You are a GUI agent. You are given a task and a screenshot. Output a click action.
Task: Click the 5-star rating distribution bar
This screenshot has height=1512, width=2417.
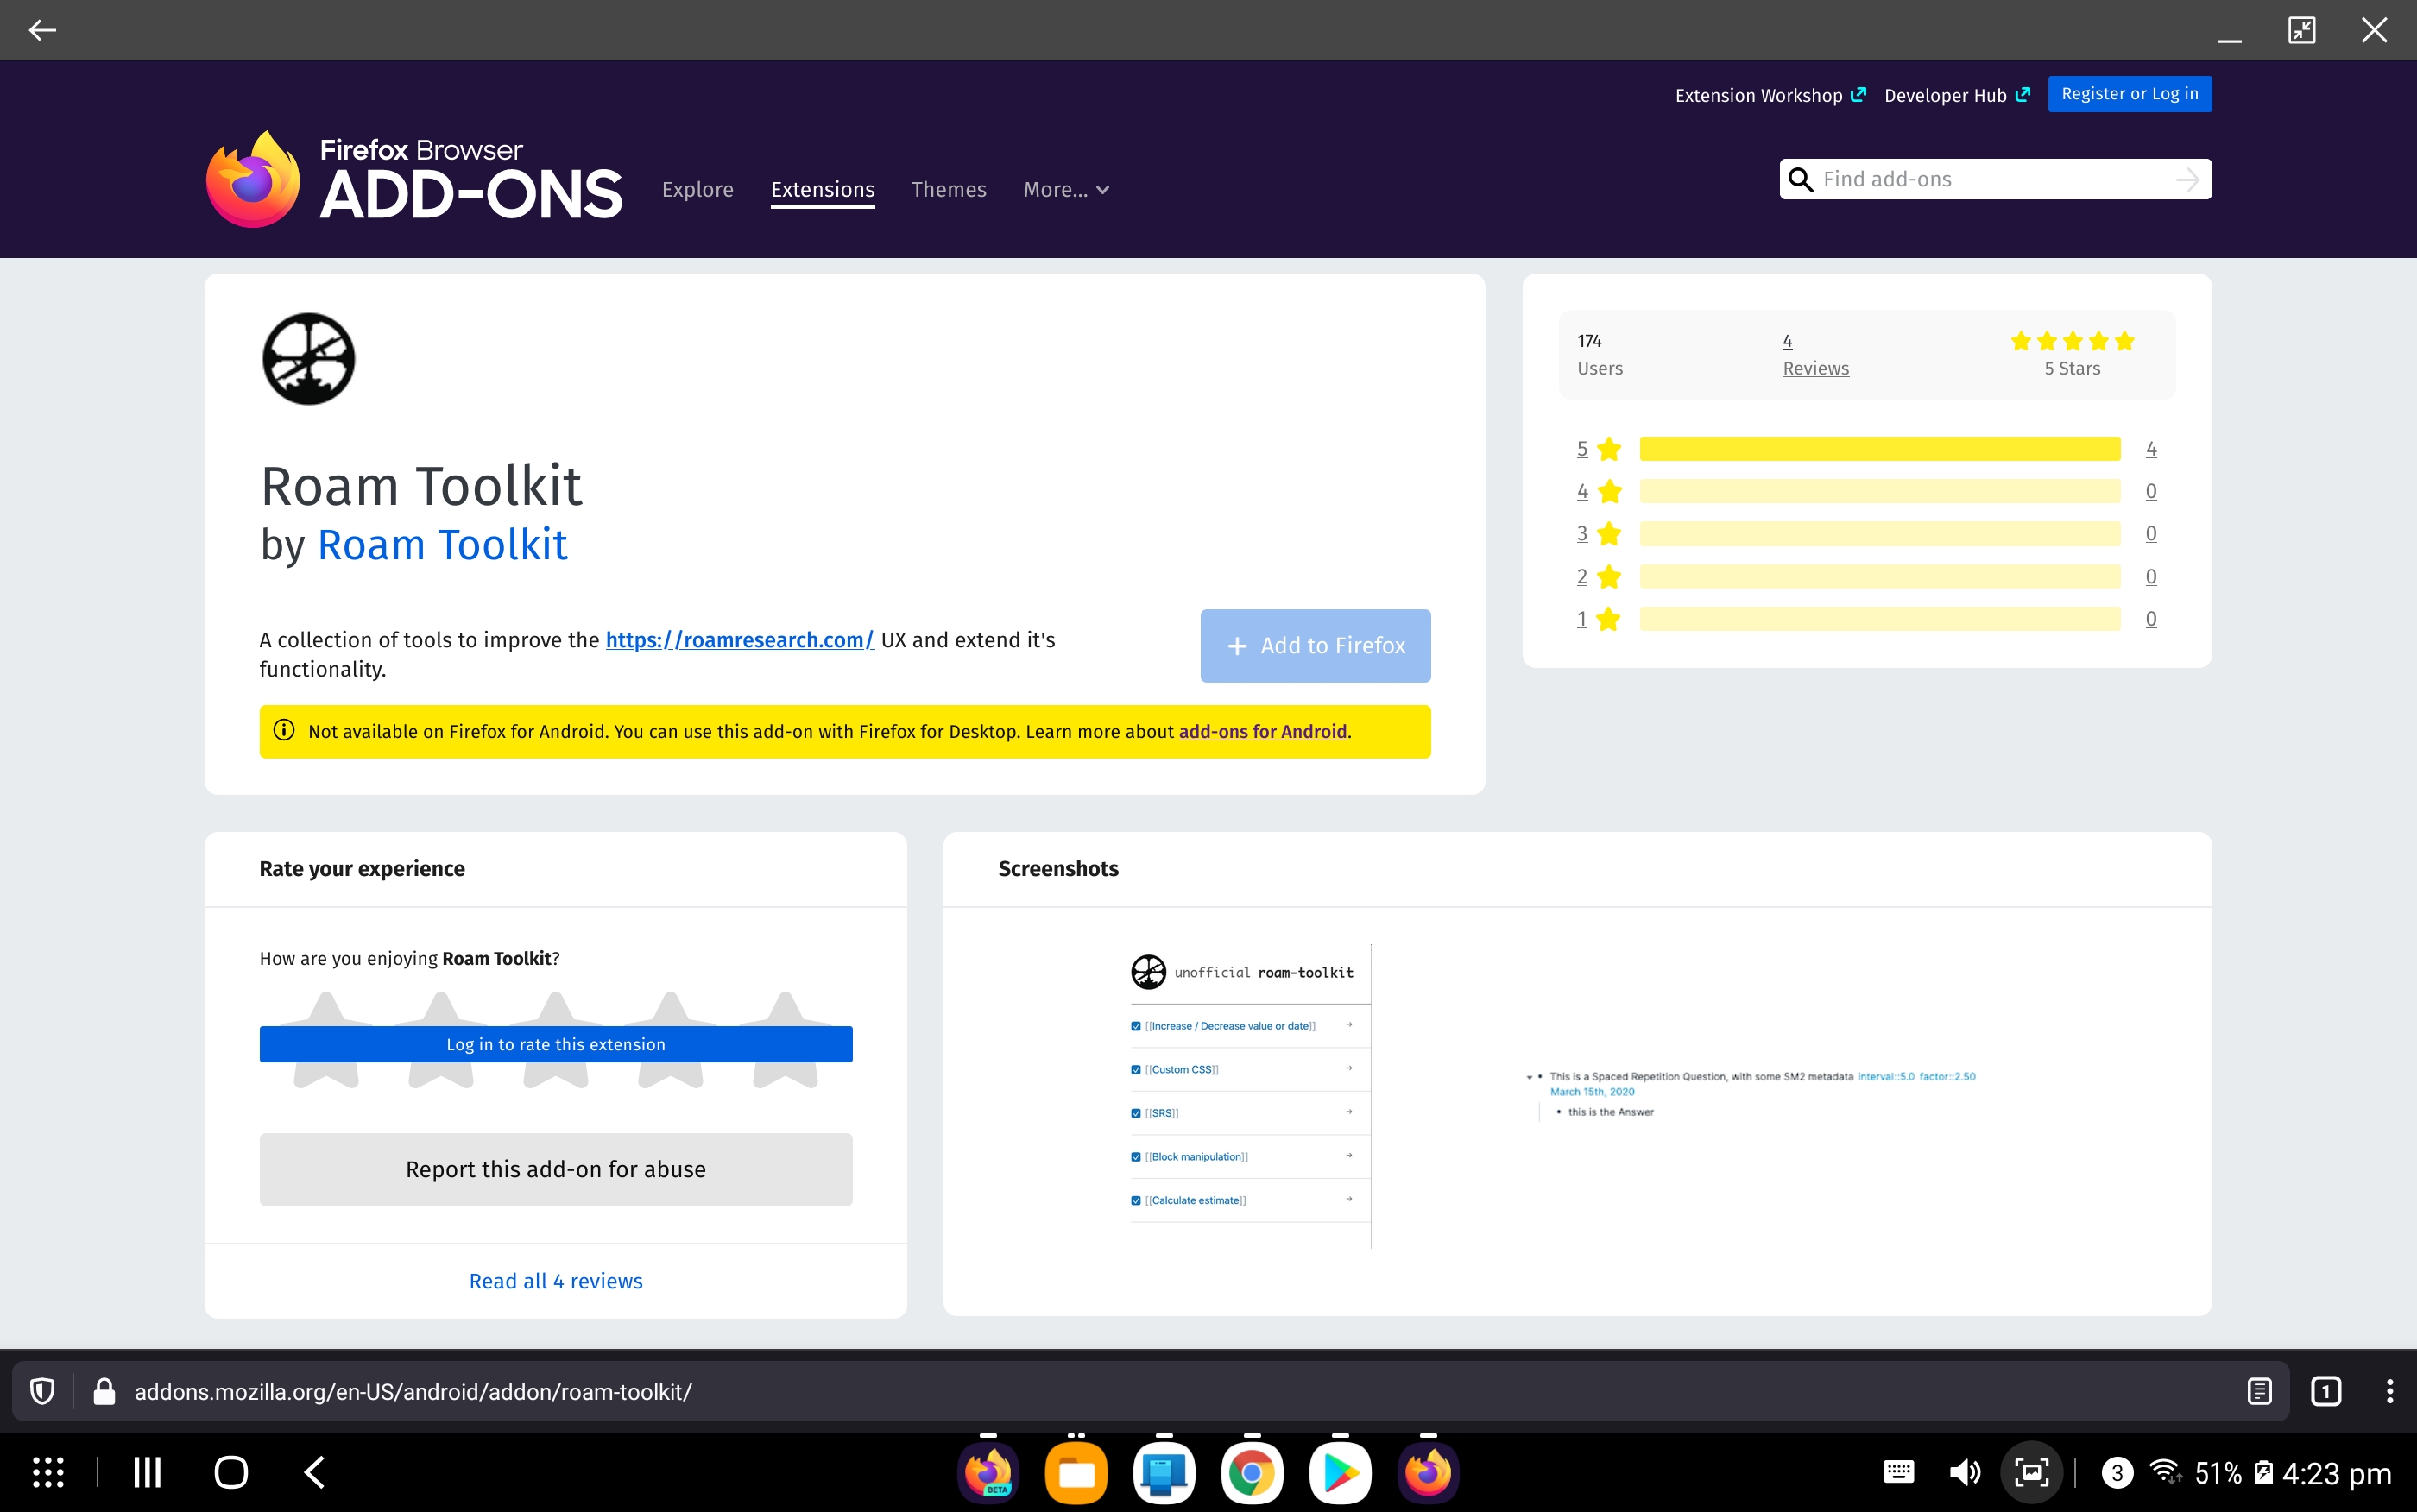click(1877, 448)
